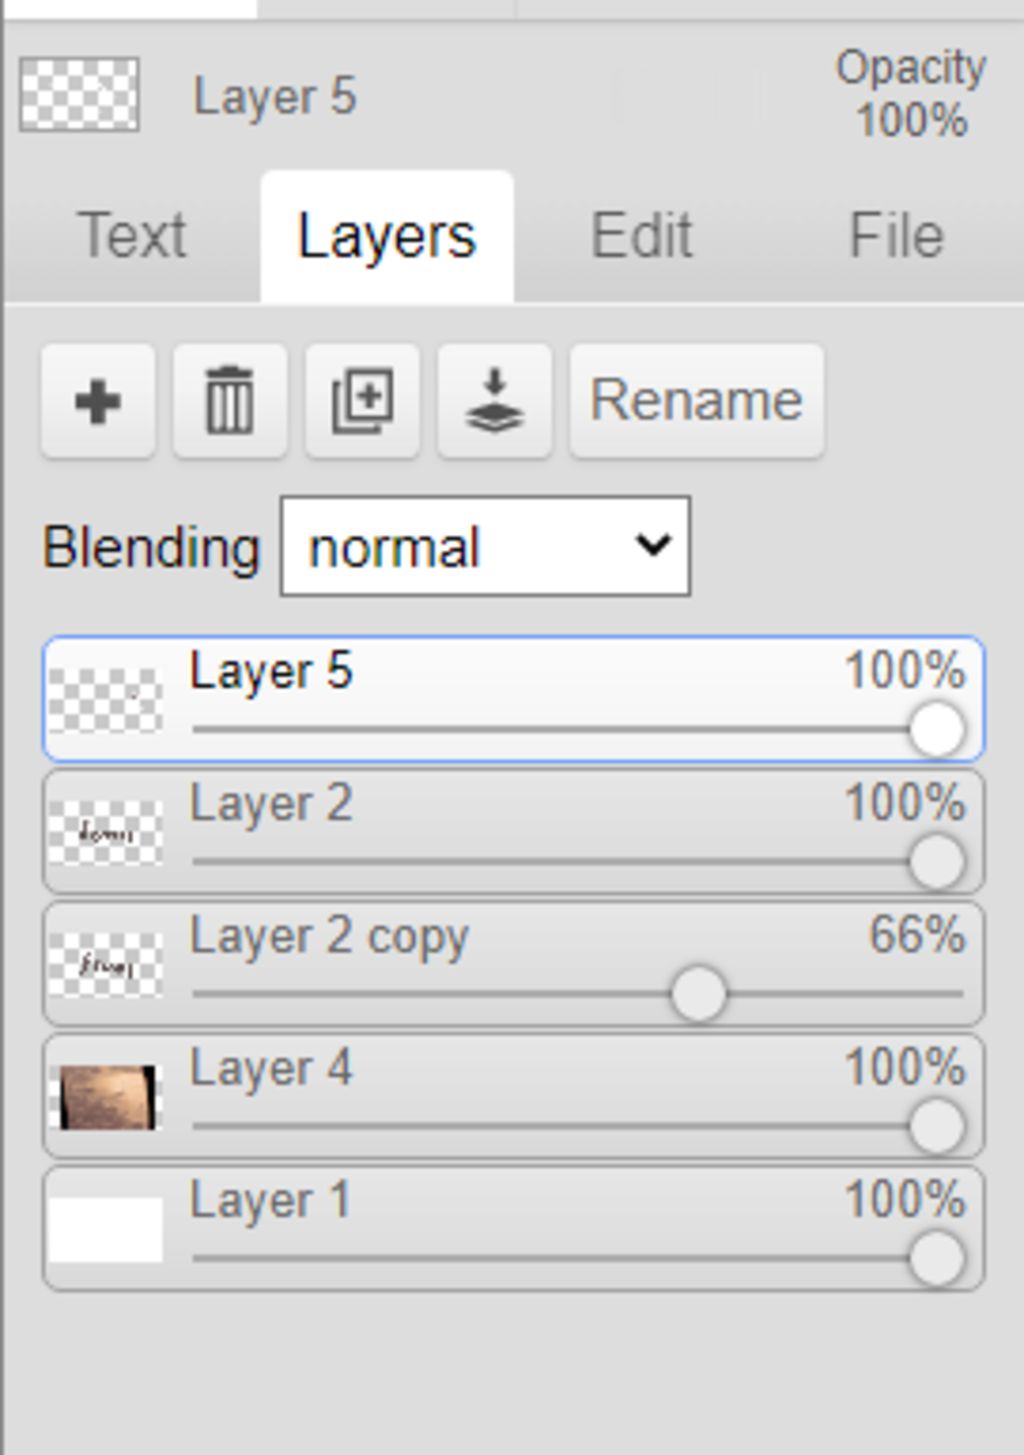Image resolution: width=1024 pixels, height=1455 pixels.
Task: Open the Blending mode dropdown
Action: [x=485, y=546]
